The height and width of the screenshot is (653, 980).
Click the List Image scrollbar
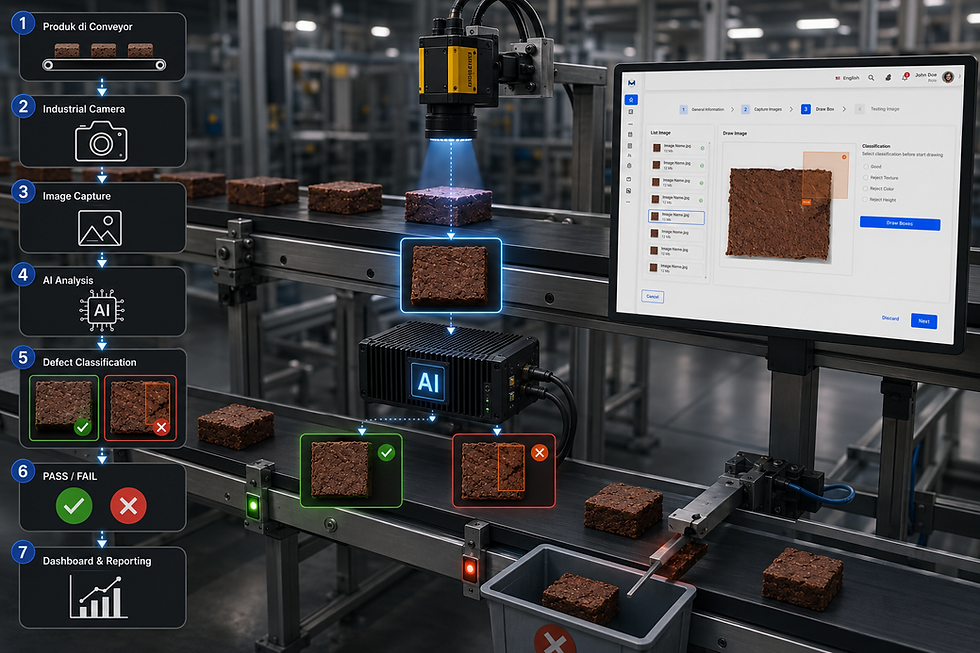tap(706, 209)
